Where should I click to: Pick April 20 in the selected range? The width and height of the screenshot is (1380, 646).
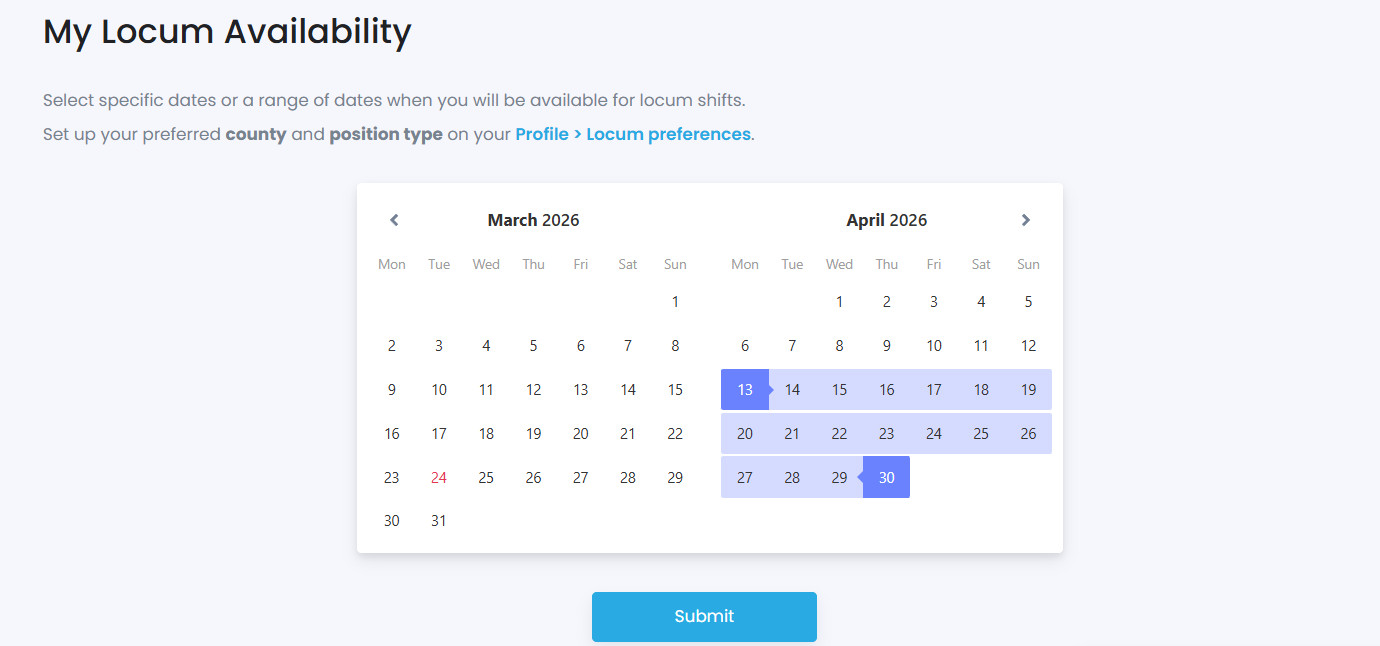point(745,434)
